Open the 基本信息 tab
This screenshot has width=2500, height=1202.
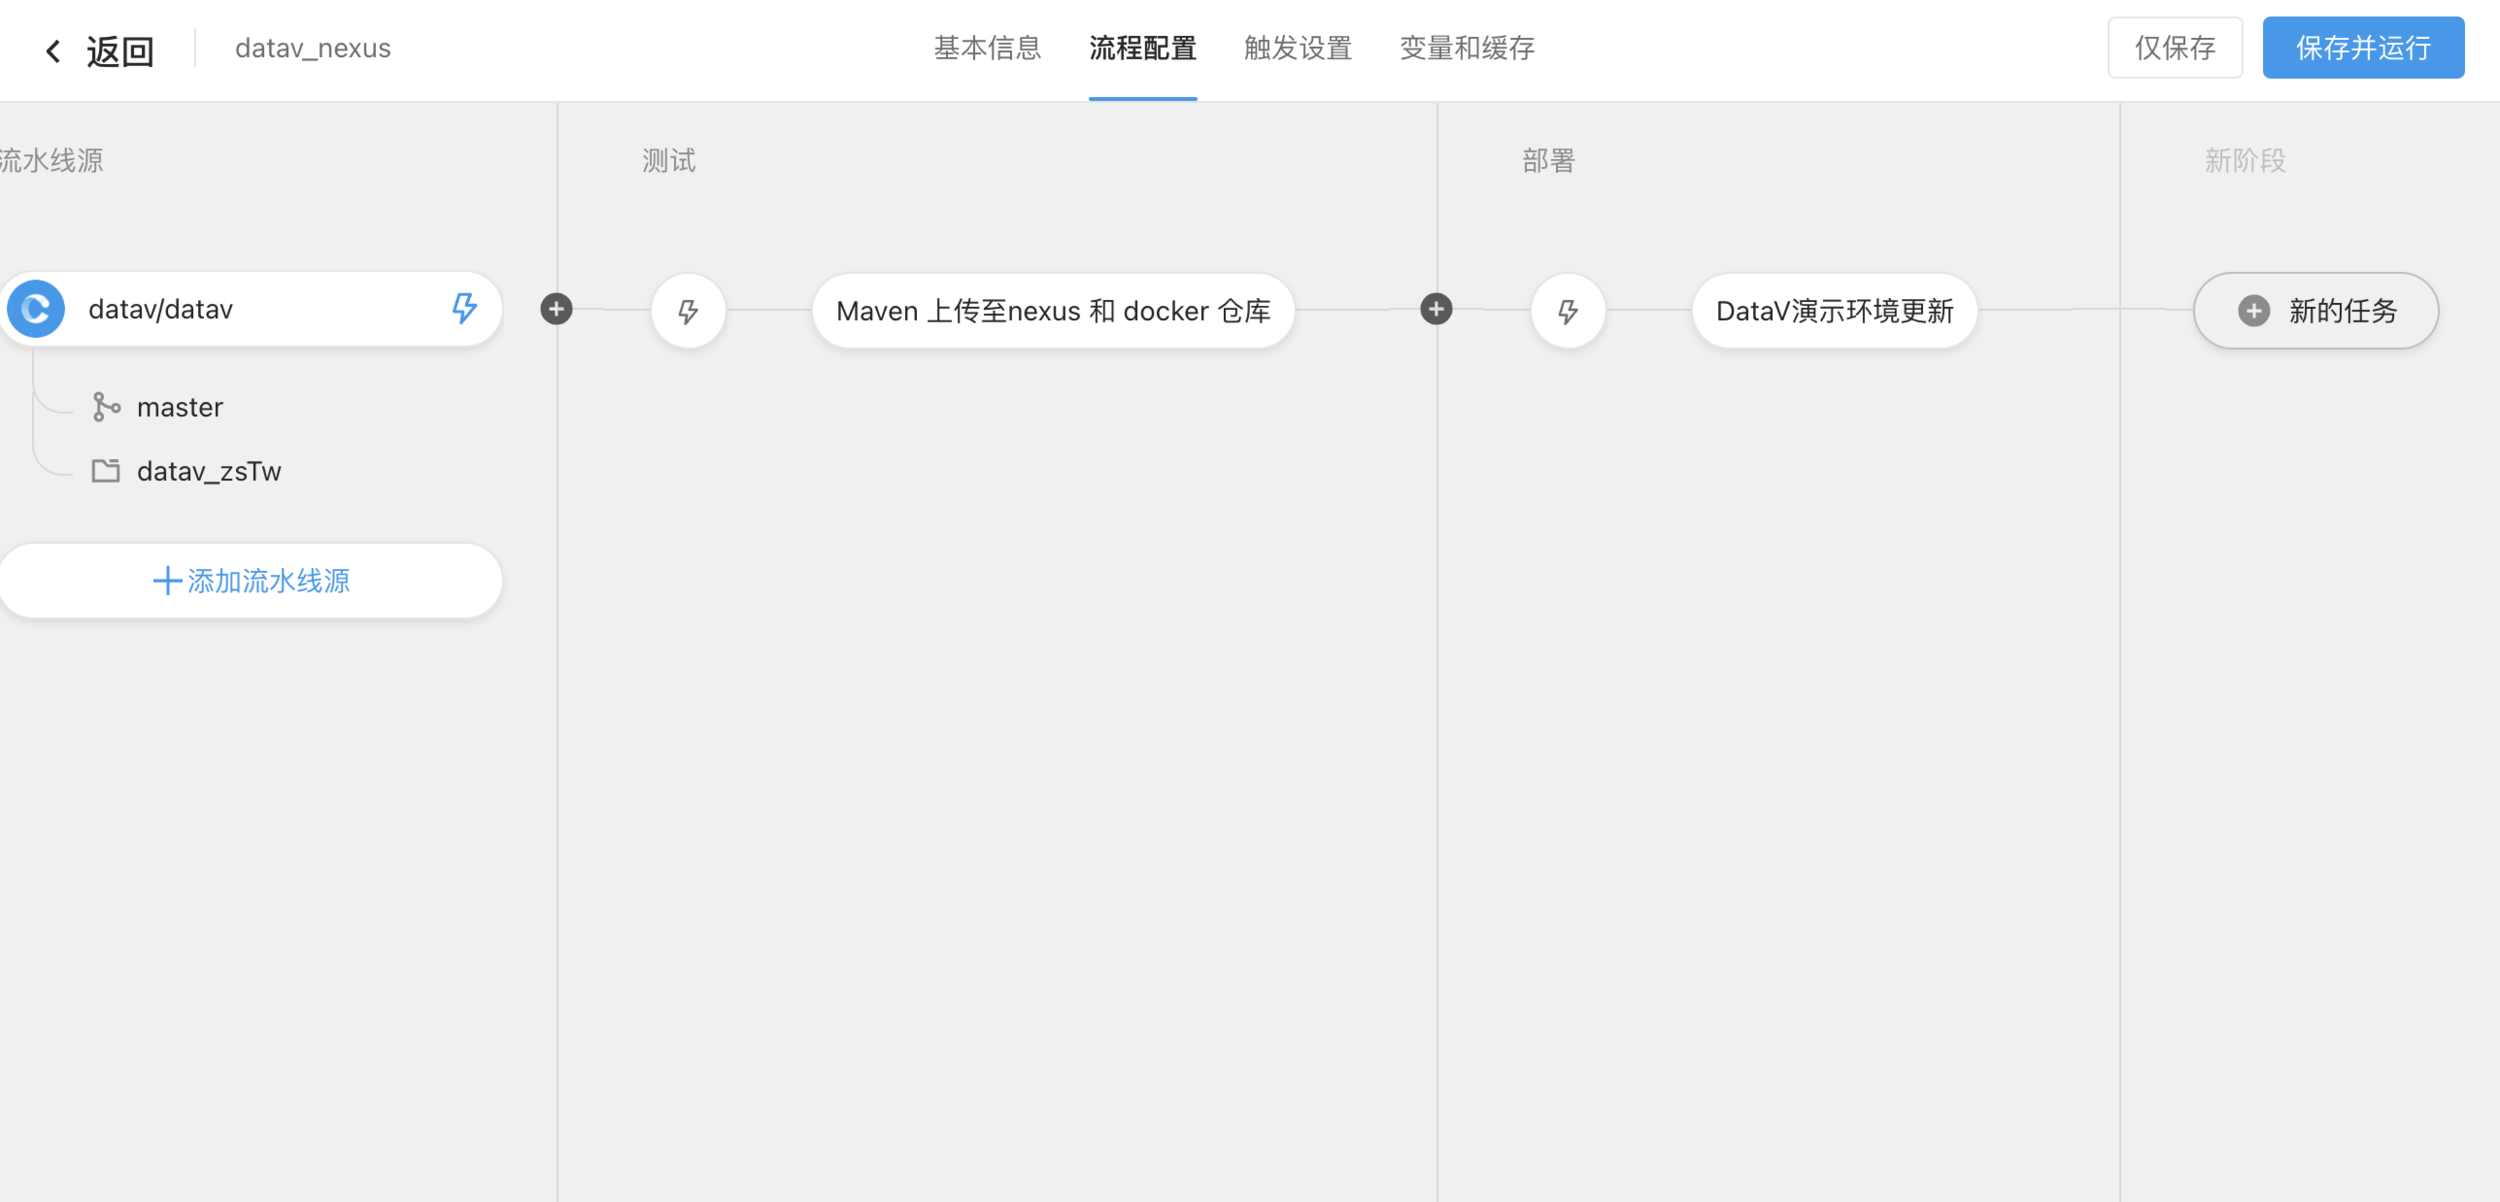(x=987, y=48)
